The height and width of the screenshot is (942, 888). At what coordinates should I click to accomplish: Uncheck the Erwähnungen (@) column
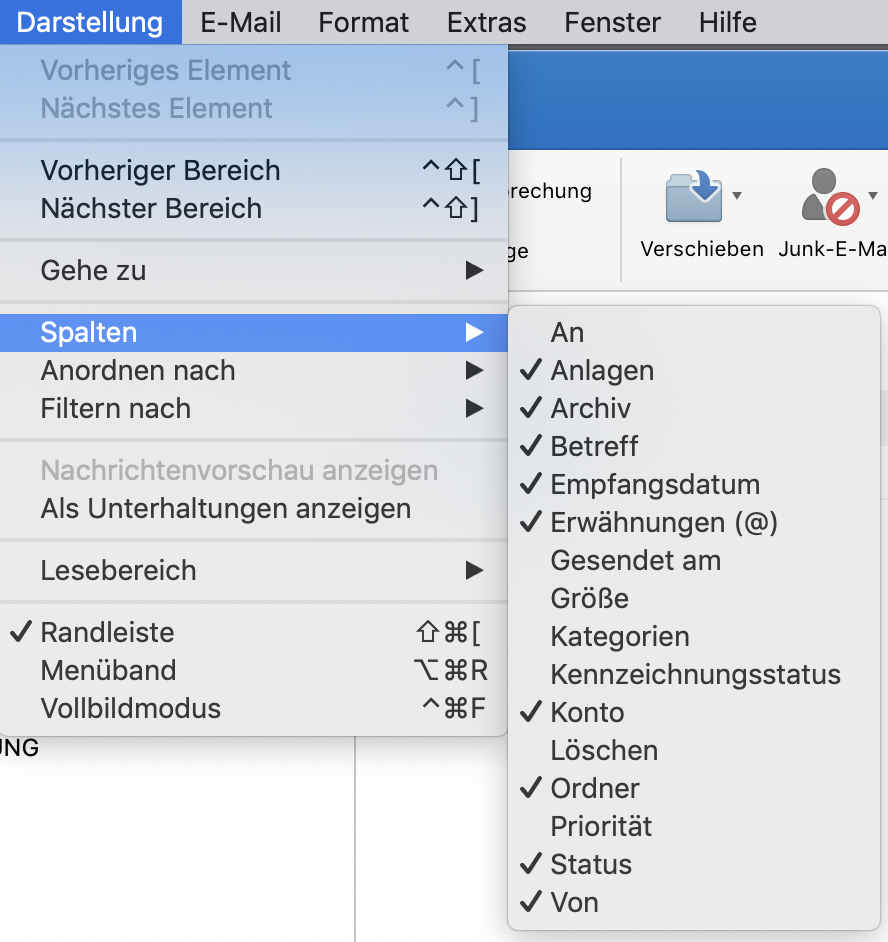point(694,522)
